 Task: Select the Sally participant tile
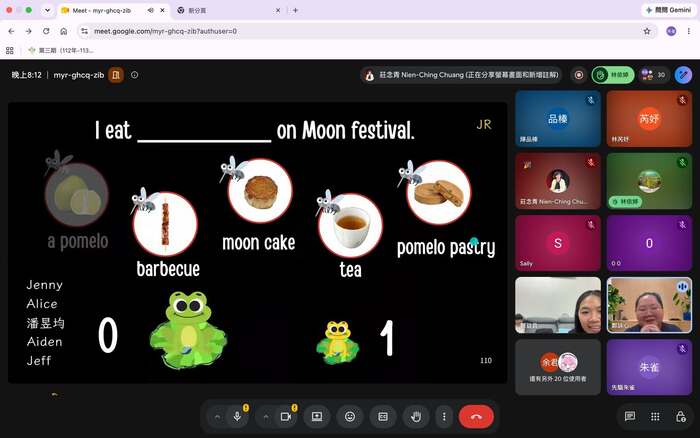[x=558, y=243]
